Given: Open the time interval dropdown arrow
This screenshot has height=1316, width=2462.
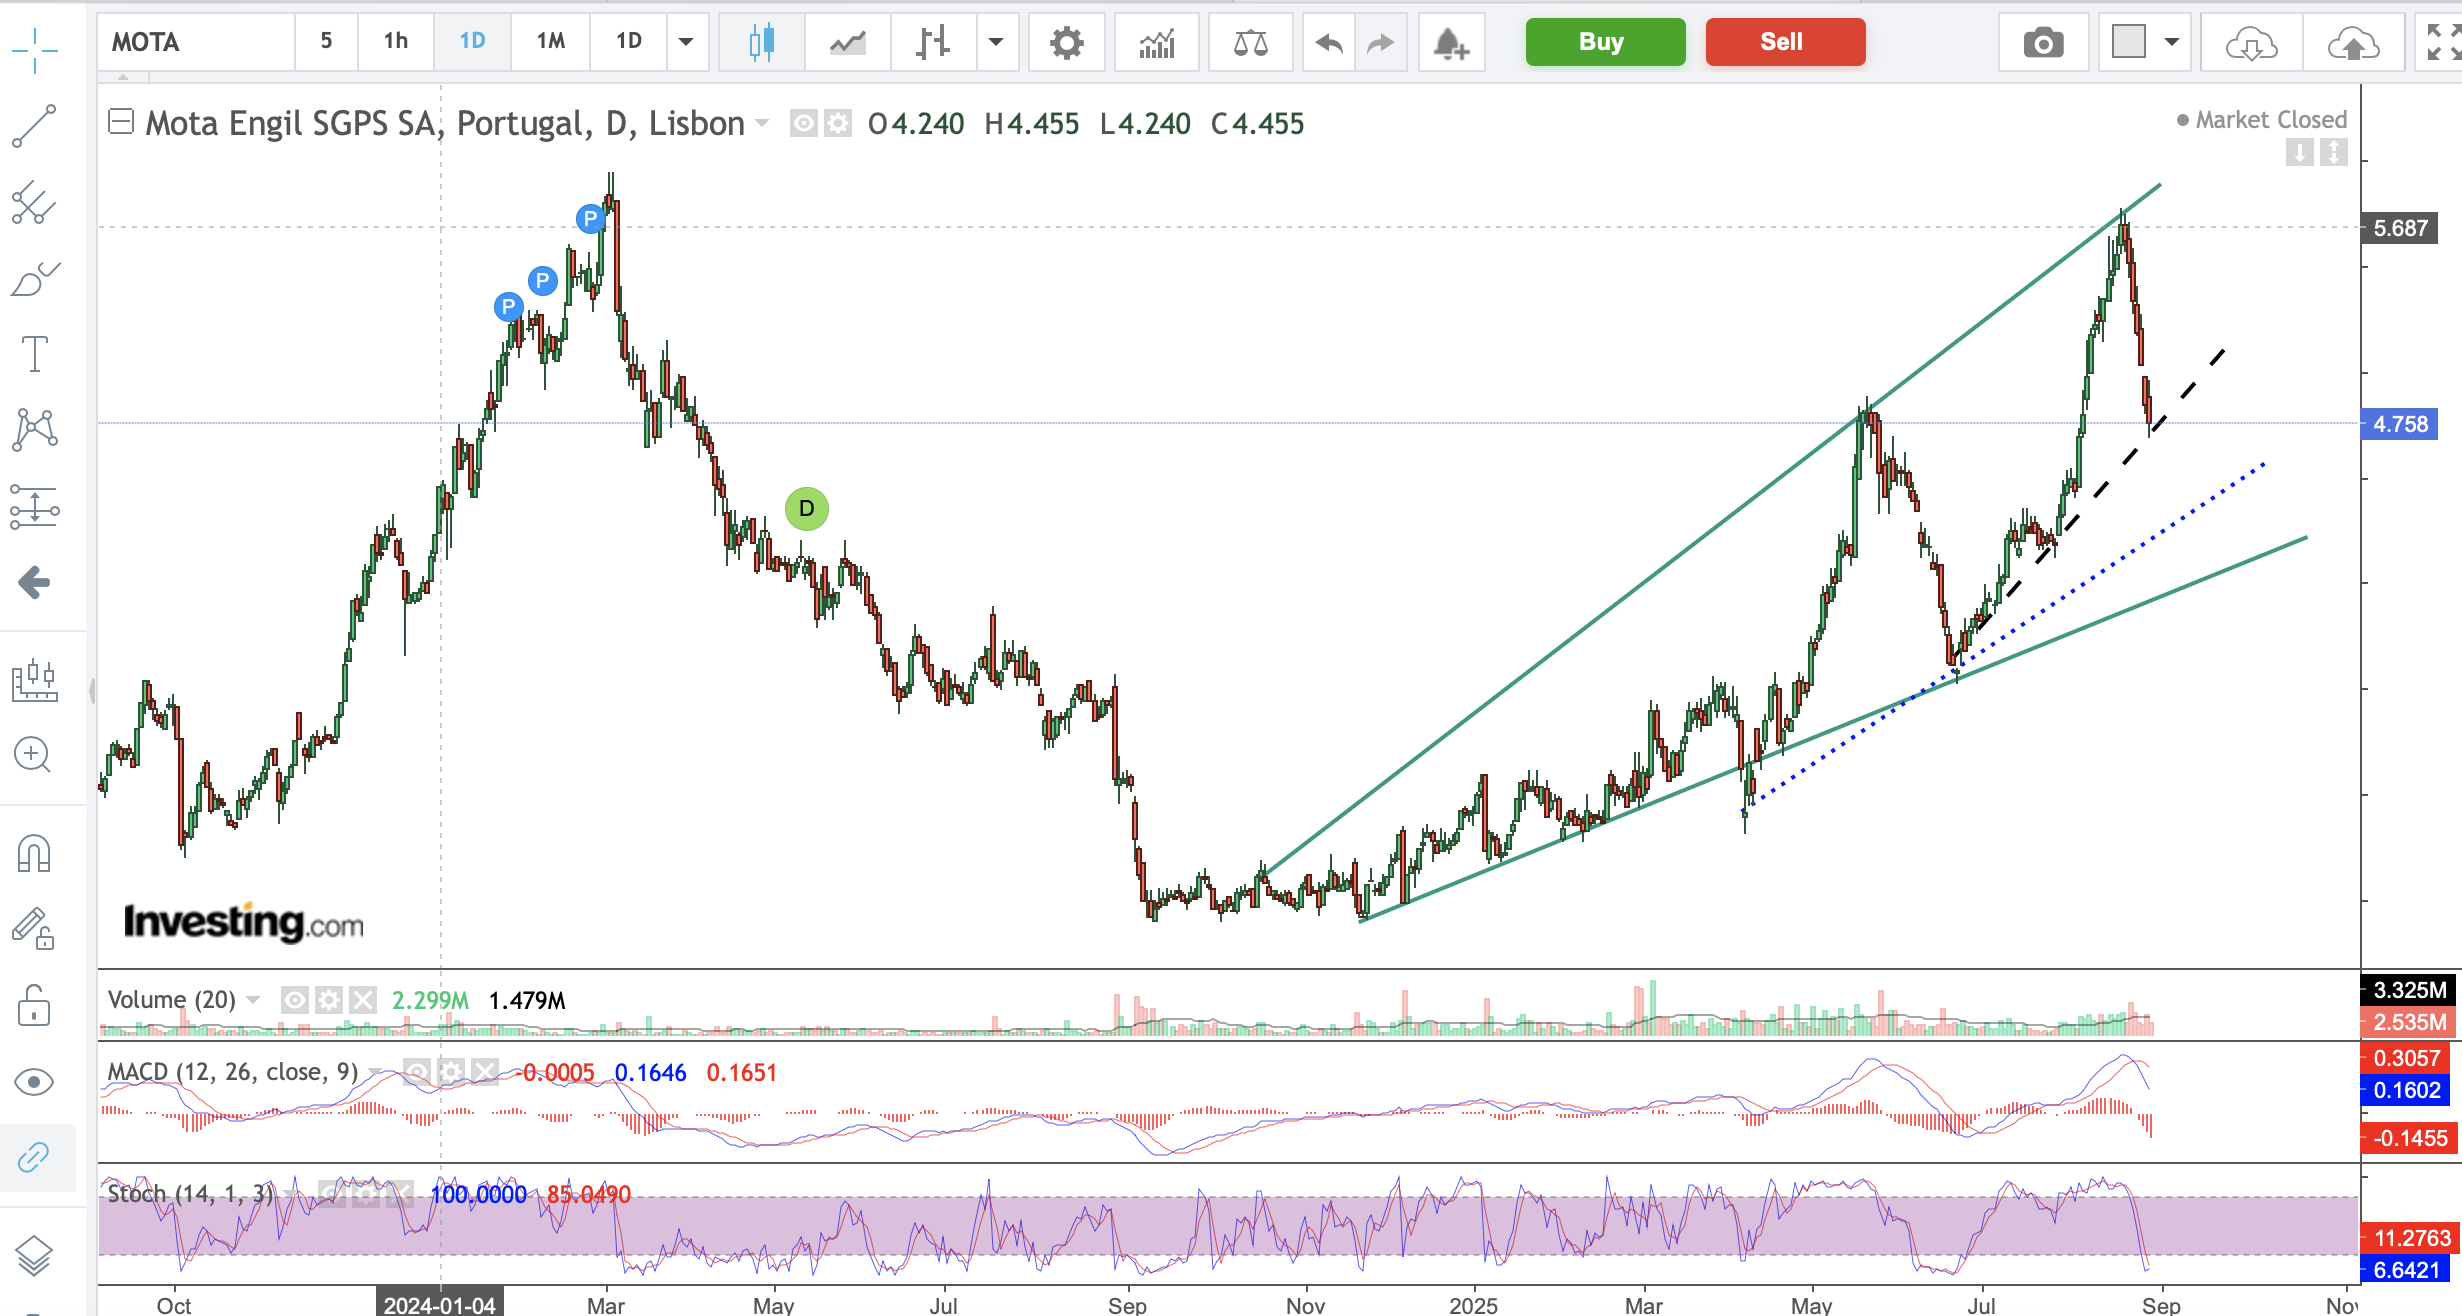Looking at the screenshot, I should coord(686,42).
